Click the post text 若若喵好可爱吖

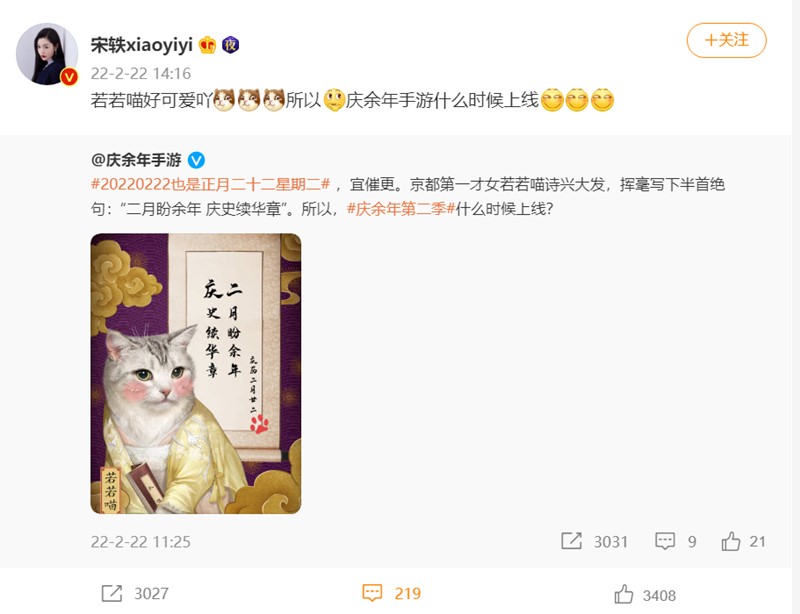pos(152,100)
